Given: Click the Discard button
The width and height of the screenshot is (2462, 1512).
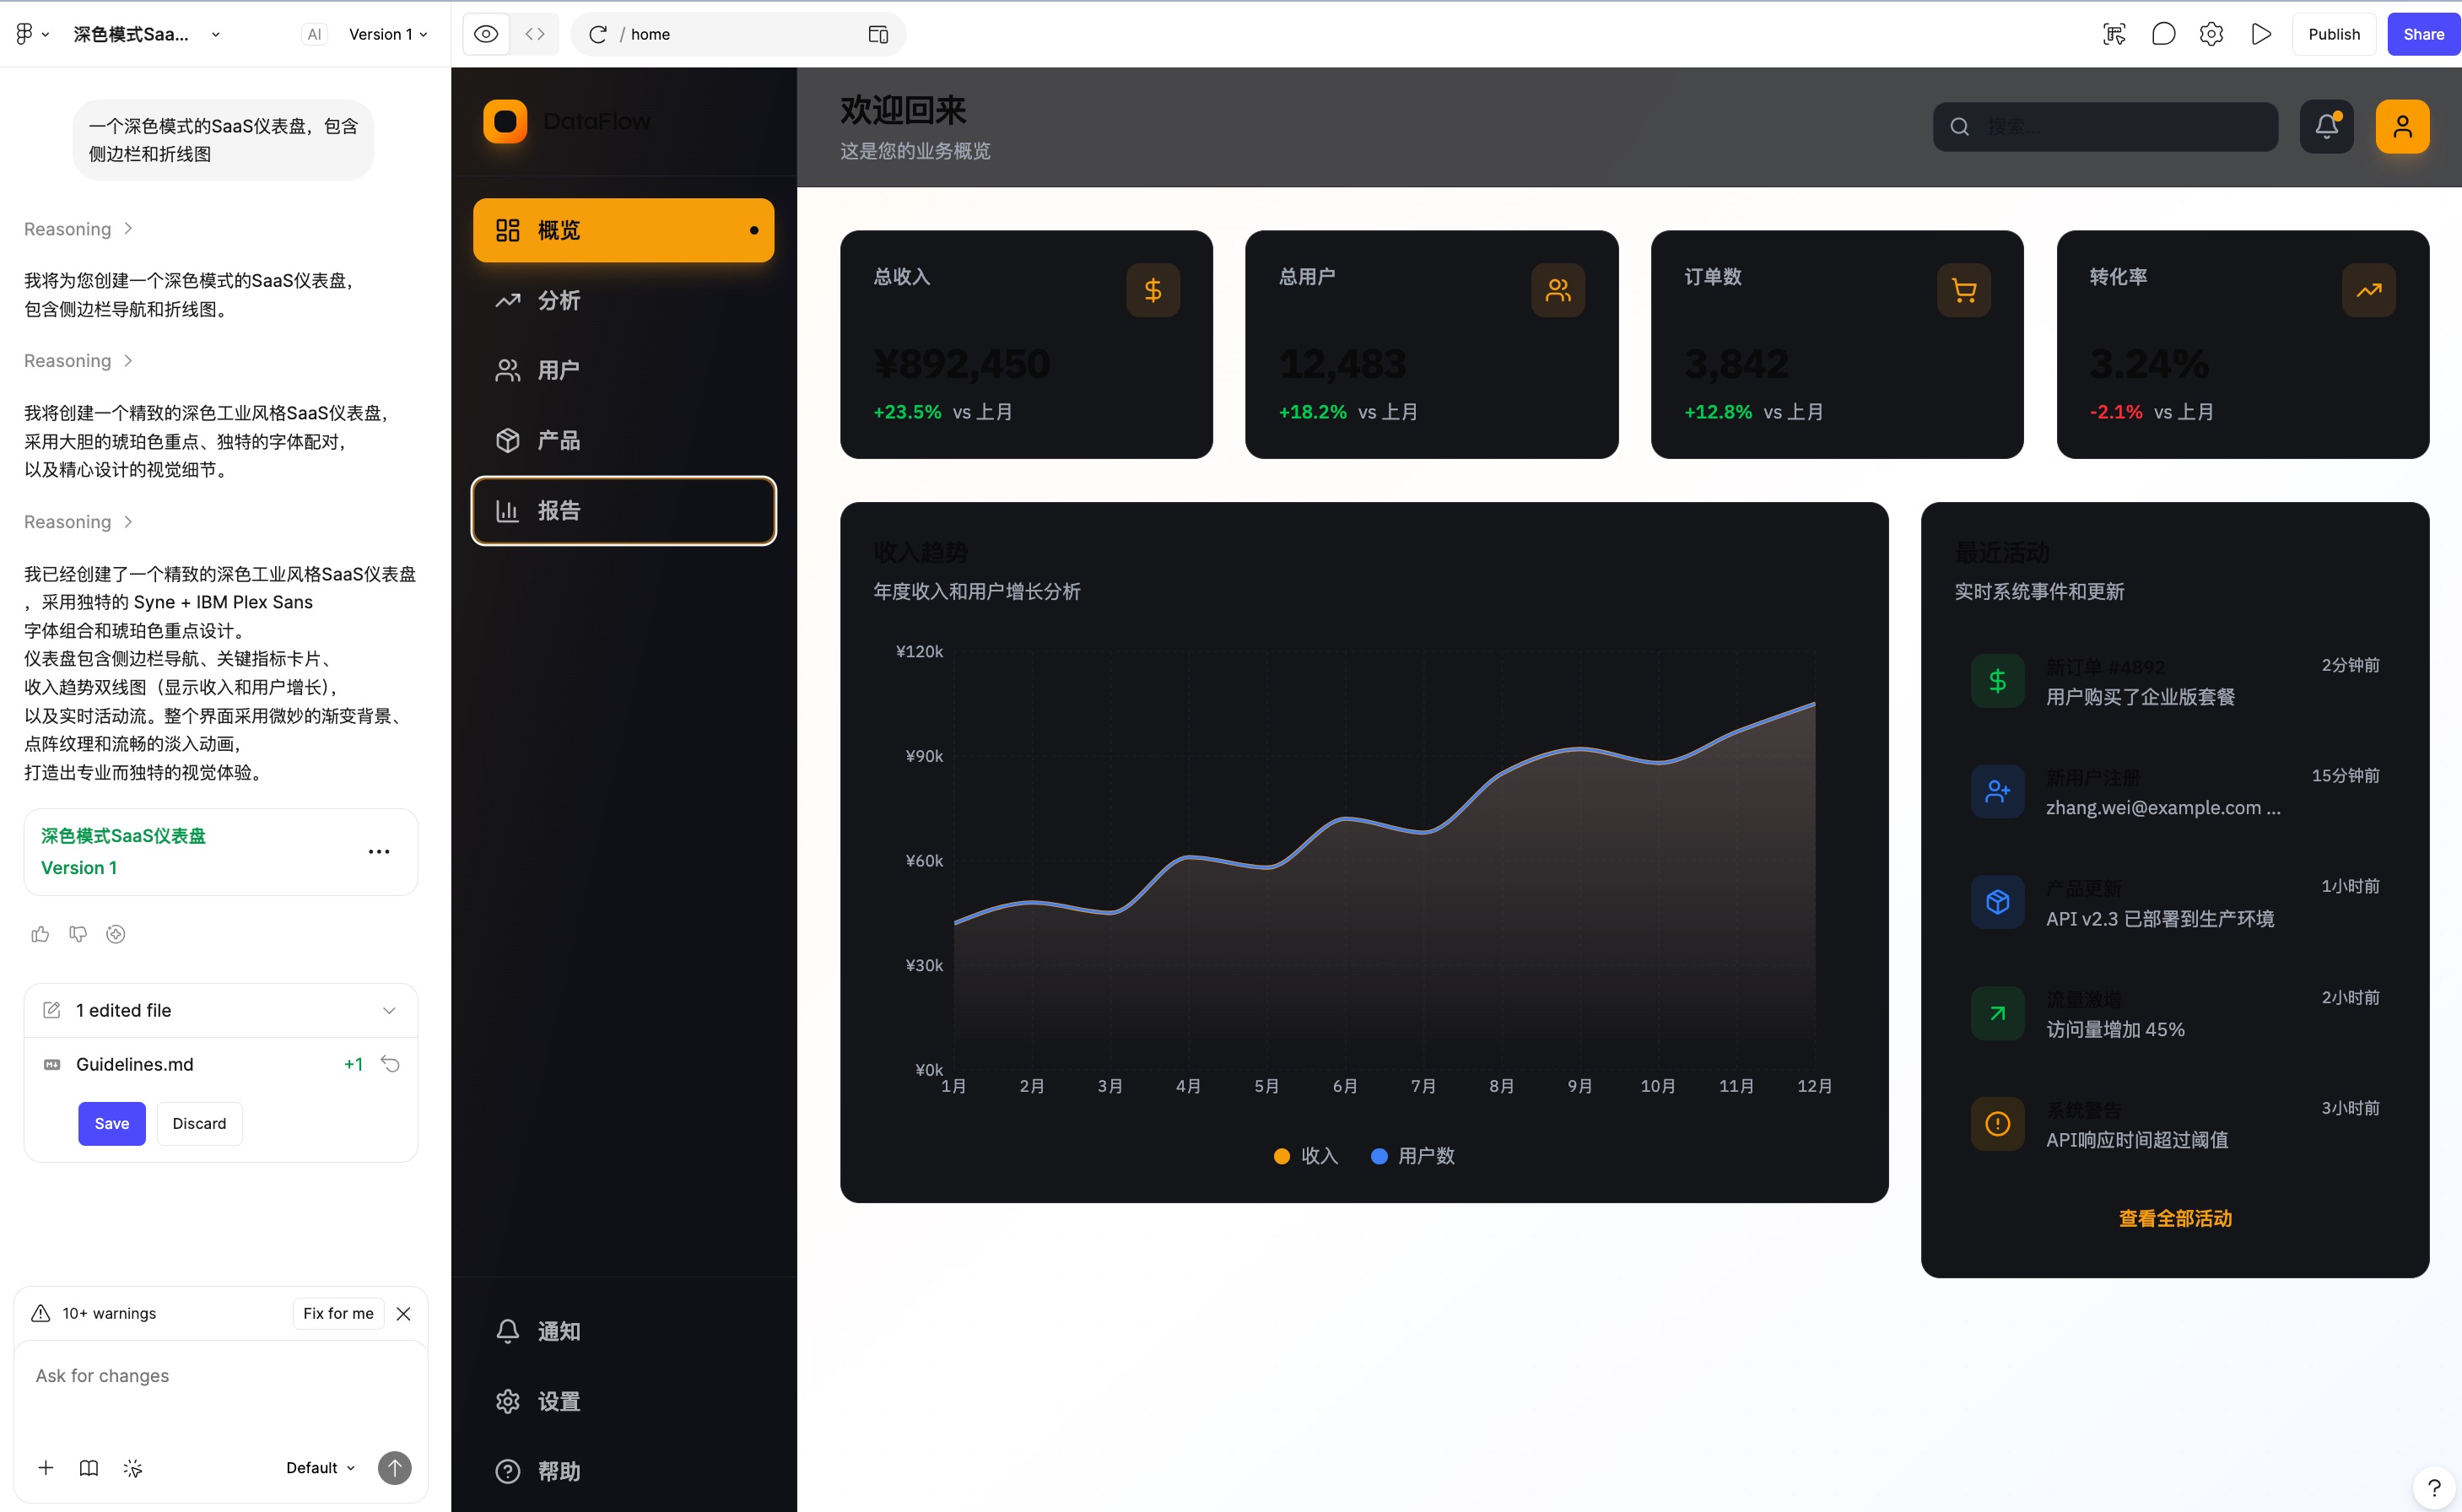Looking at the screenshot, I should pos(199,1123).
